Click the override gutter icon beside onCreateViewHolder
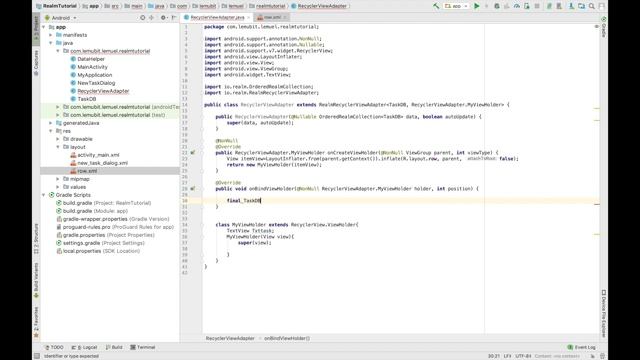The image size is (640, 360). click(193, 153)
